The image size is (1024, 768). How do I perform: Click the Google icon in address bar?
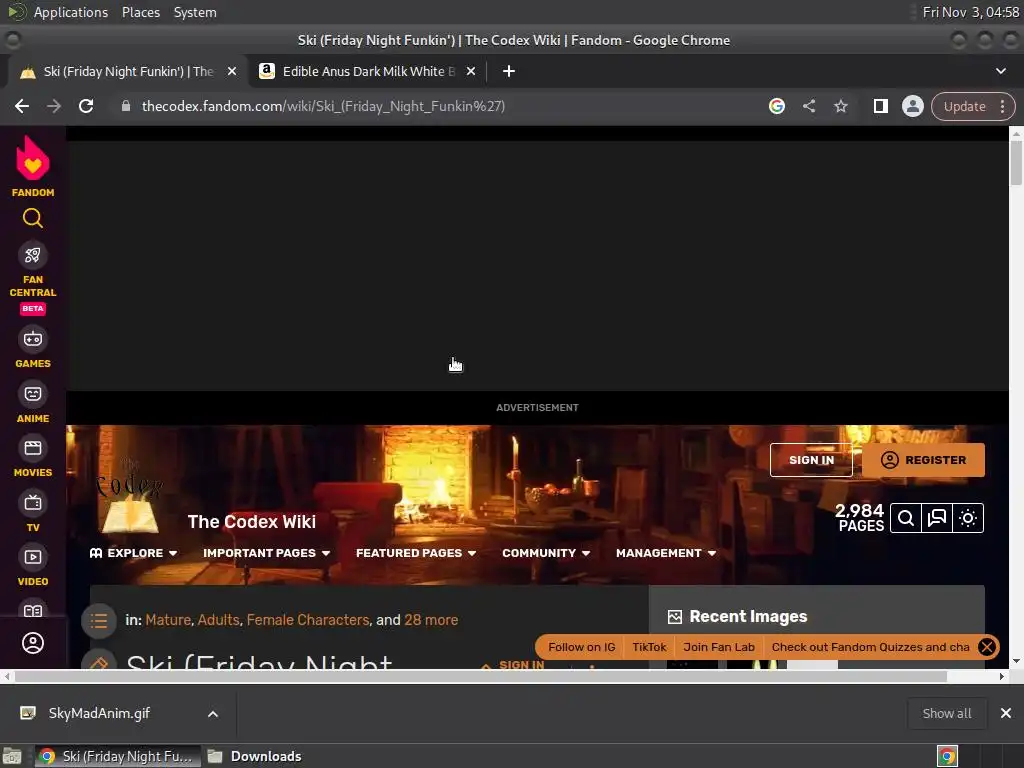tap(777, 106)
